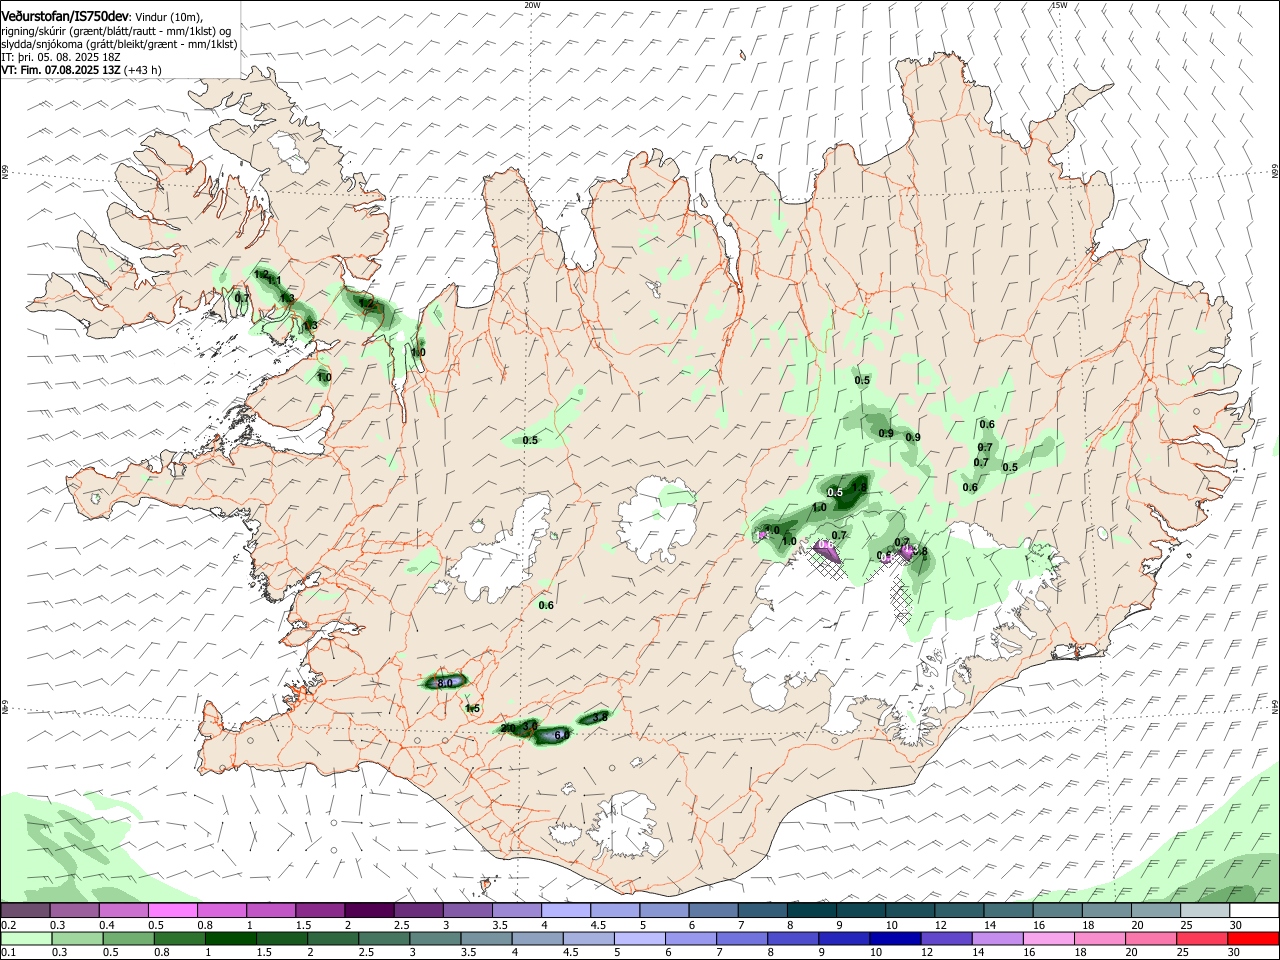Pick the dark blue swatch labeled 10, bottom row
This screenshot has width=1280, height=960.
click(x=894, y=938)
